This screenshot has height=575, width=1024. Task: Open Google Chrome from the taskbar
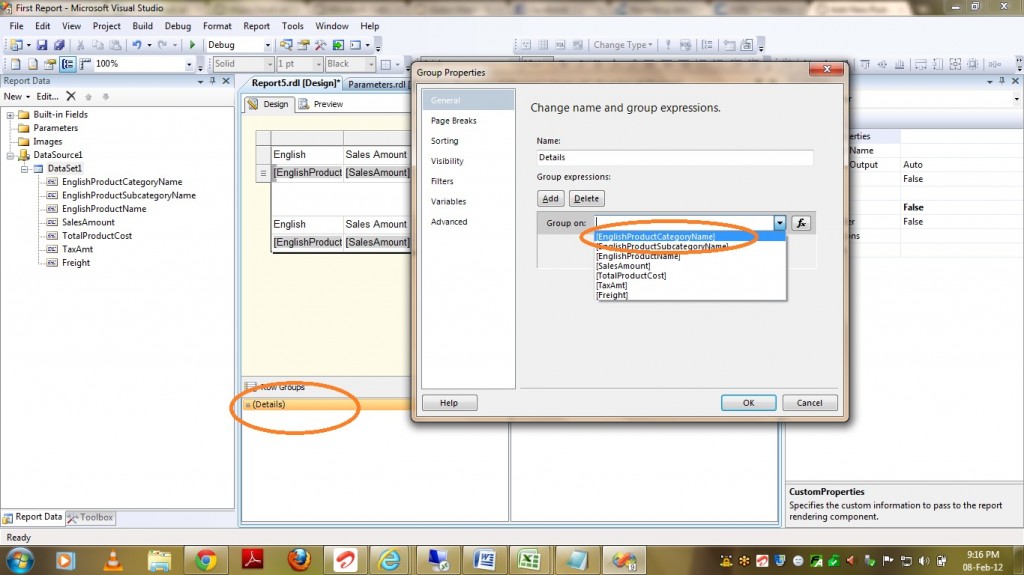tap(206, 558)
